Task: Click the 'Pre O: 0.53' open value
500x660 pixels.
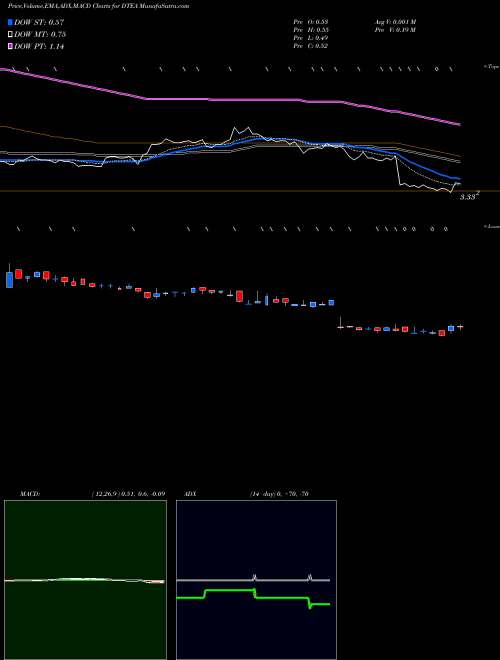Action: pyautogui.click(x=311, y=22)
